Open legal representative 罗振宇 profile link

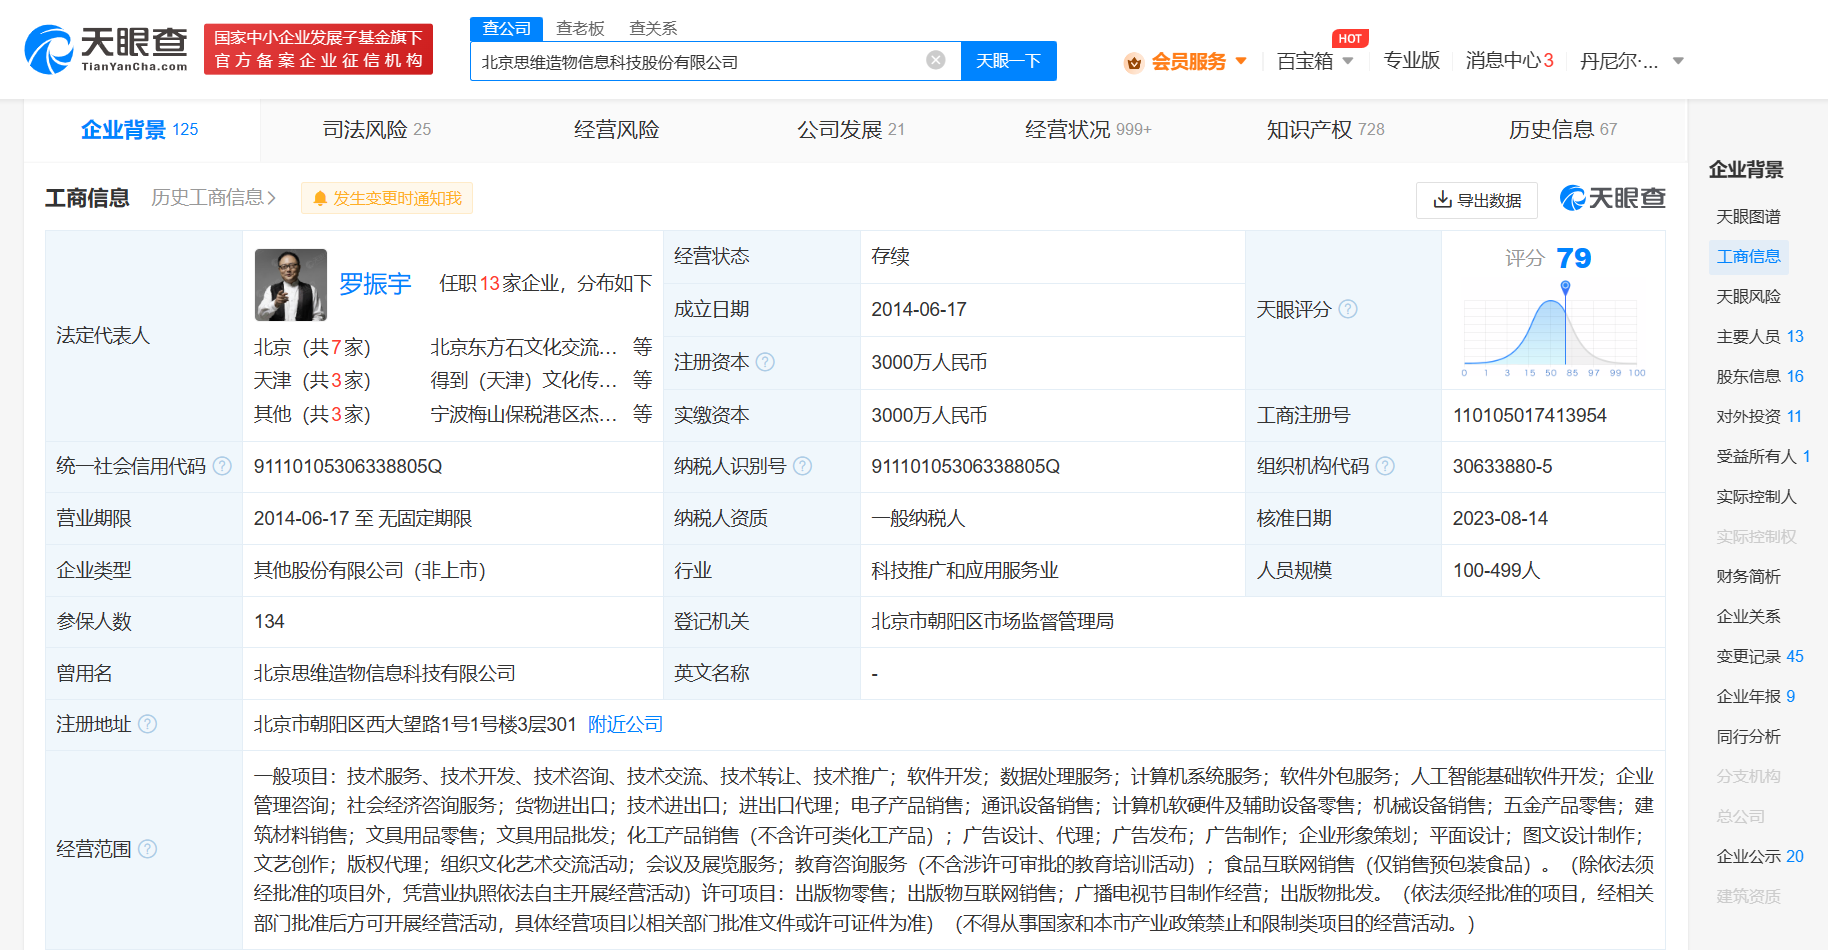tap(375, 284)
